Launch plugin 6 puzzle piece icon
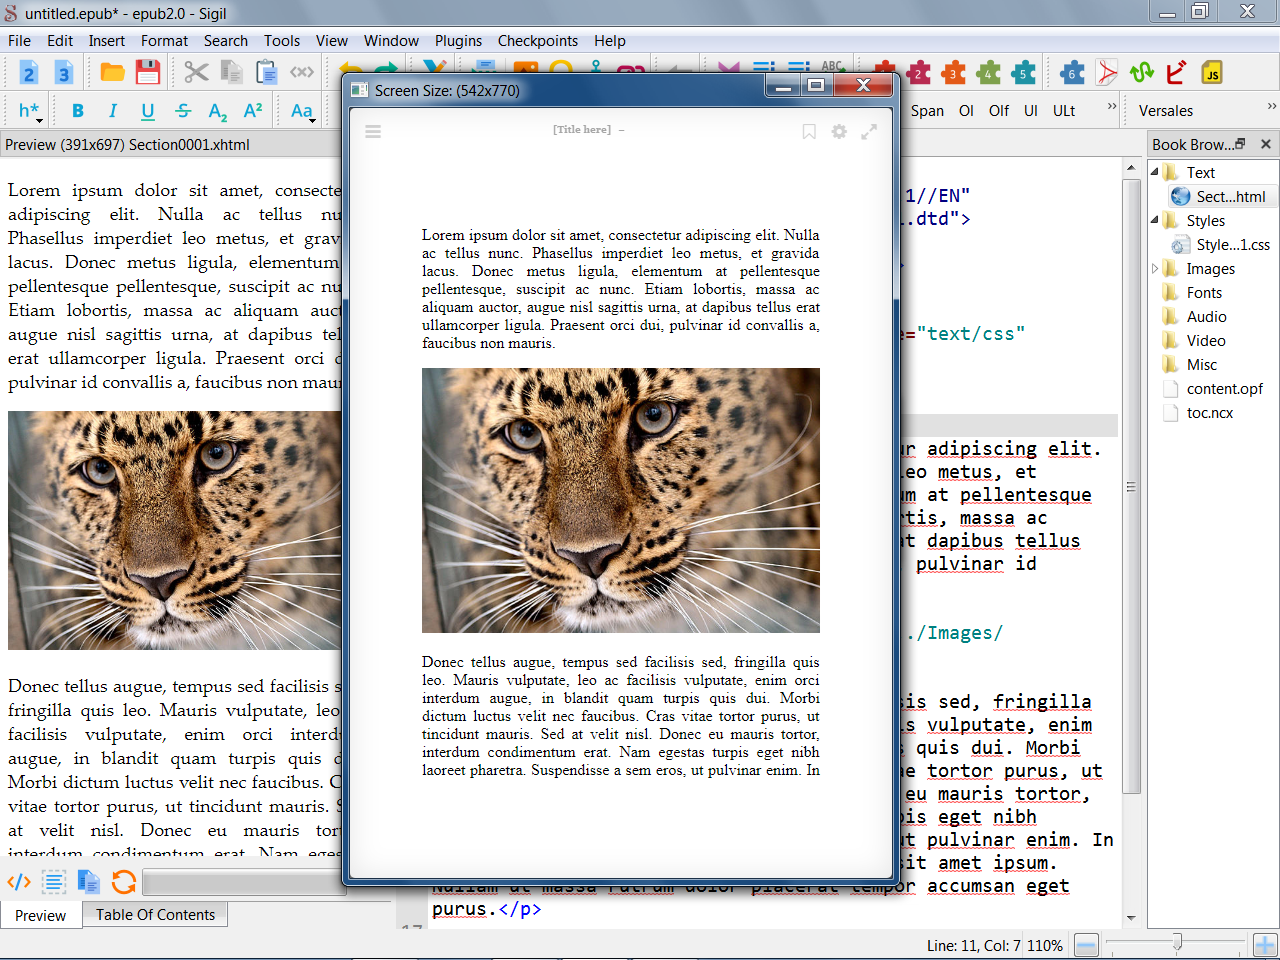 (1072, 72)
